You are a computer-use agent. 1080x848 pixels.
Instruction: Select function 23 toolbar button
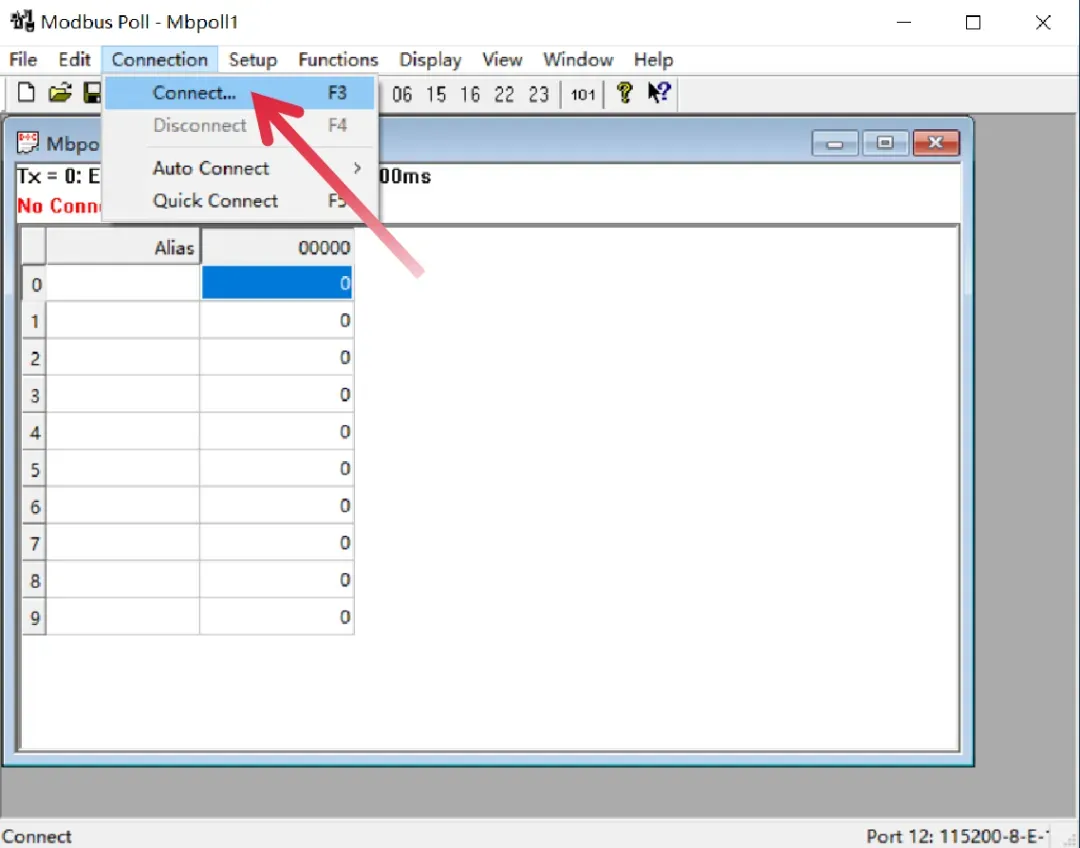pyautogui.click(x=539, y=94)
